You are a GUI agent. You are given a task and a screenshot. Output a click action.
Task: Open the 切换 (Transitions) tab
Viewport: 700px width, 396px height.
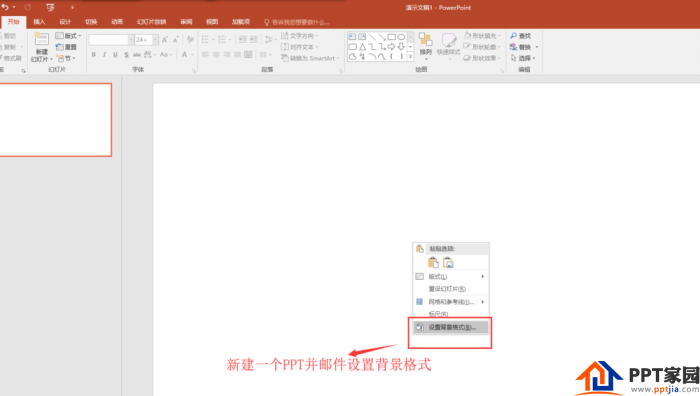click(x=91, y=21)
